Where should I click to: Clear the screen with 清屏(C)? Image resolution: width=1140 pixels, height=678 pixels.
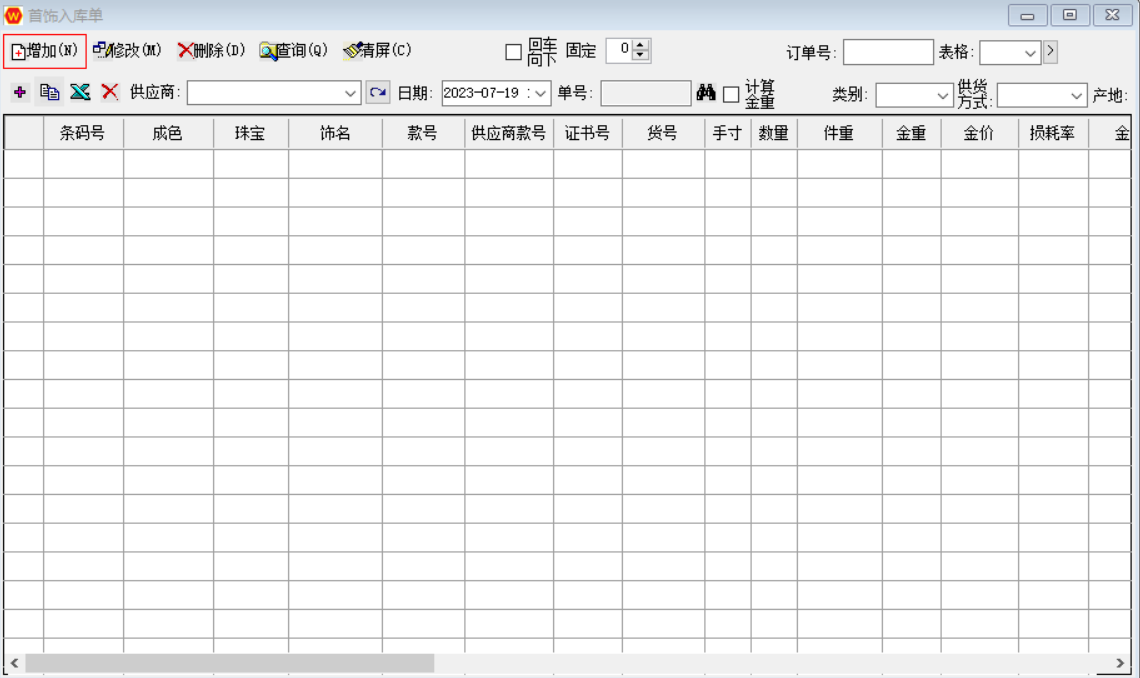(x=377, y=51)
